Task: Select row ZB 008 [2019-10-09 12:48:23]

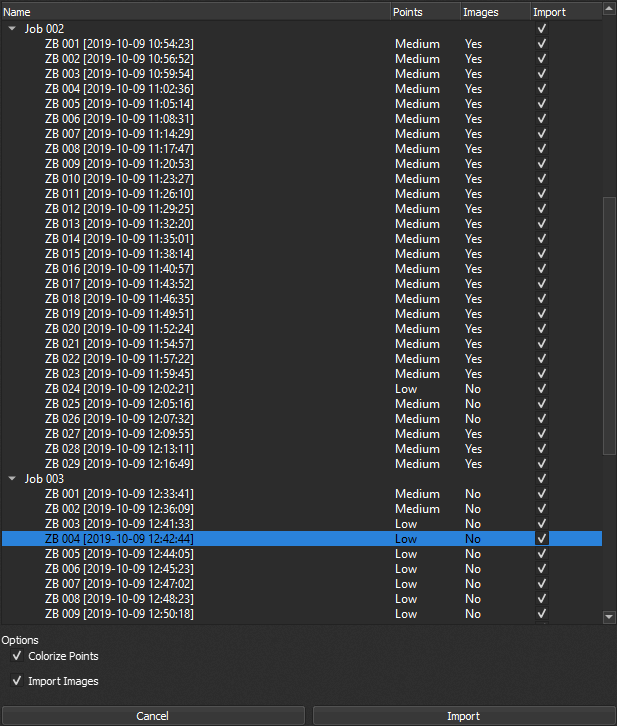Action: tap(302, 599)
